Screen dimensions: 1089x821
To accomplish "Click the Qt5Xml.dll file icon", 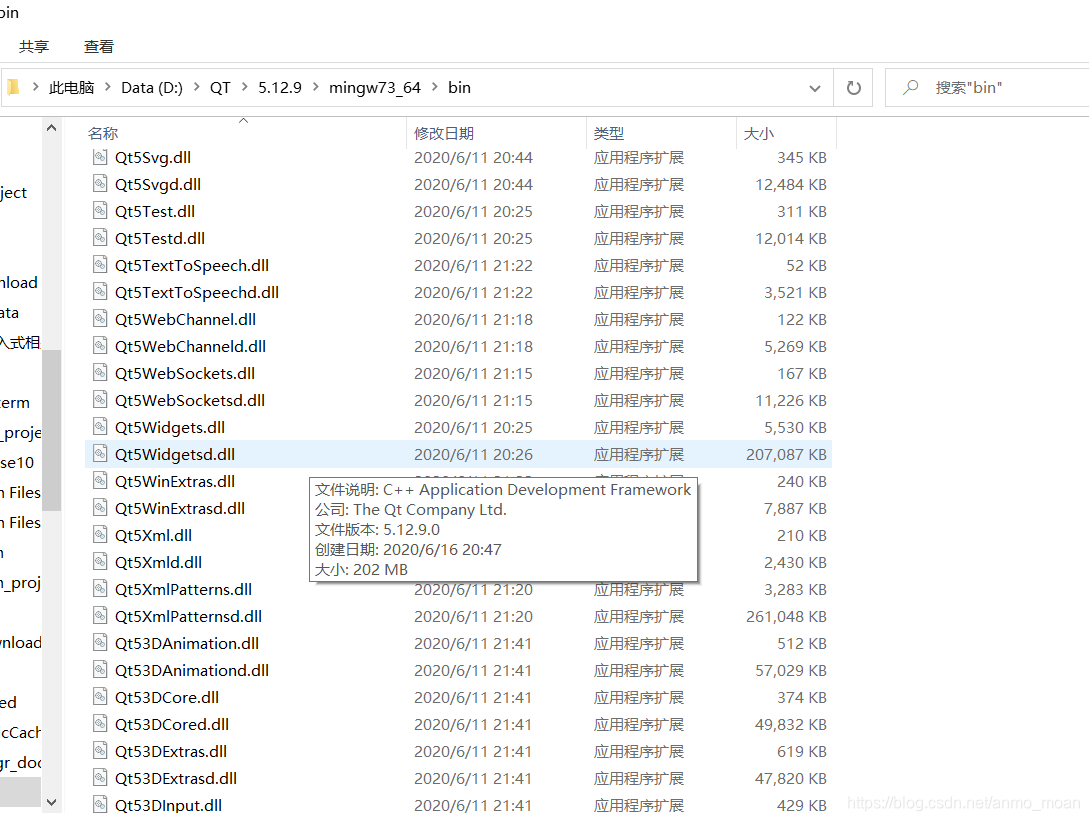I will tap(100, 536).
